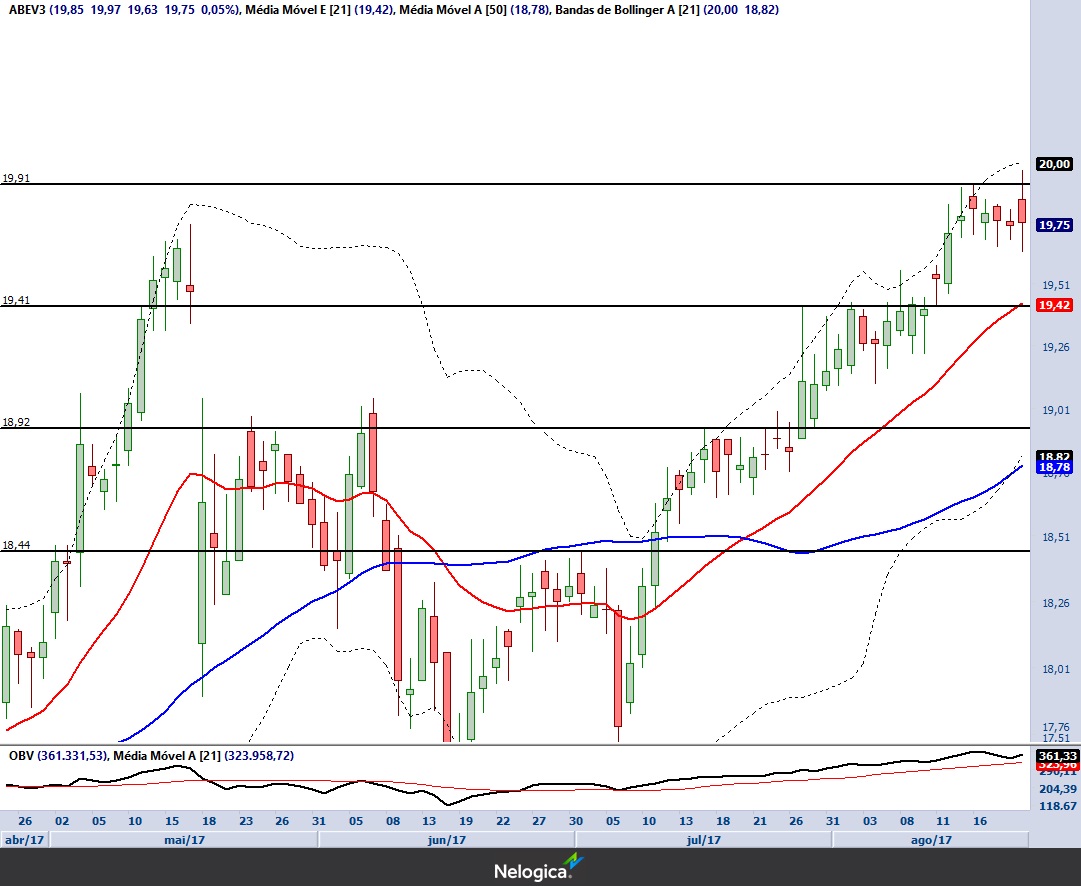1081x886 pixels.
Task: Select the ABEV3 ticker title label
Action: (x=26, y=9)
